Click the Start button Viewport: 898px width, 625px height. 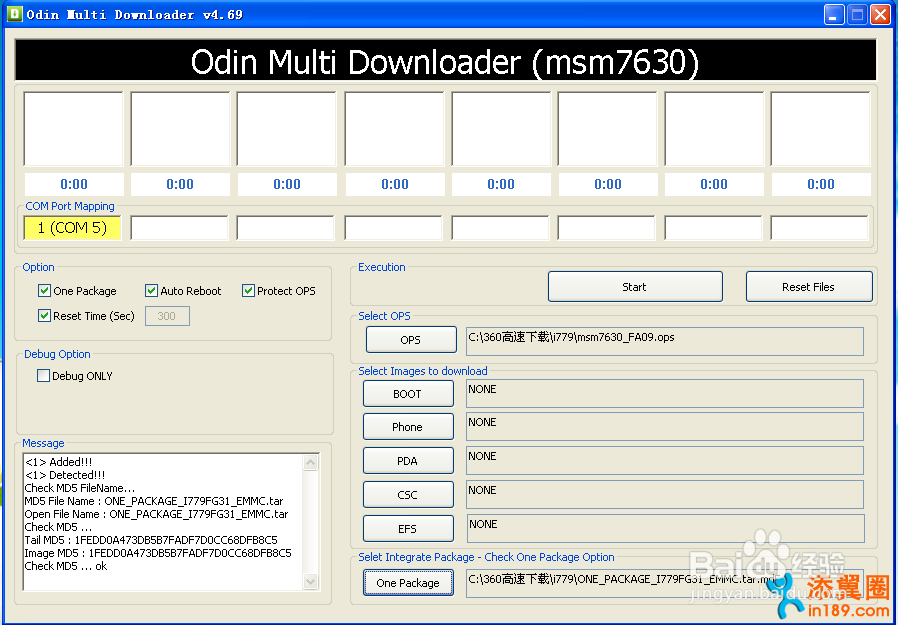click(635, 286)
